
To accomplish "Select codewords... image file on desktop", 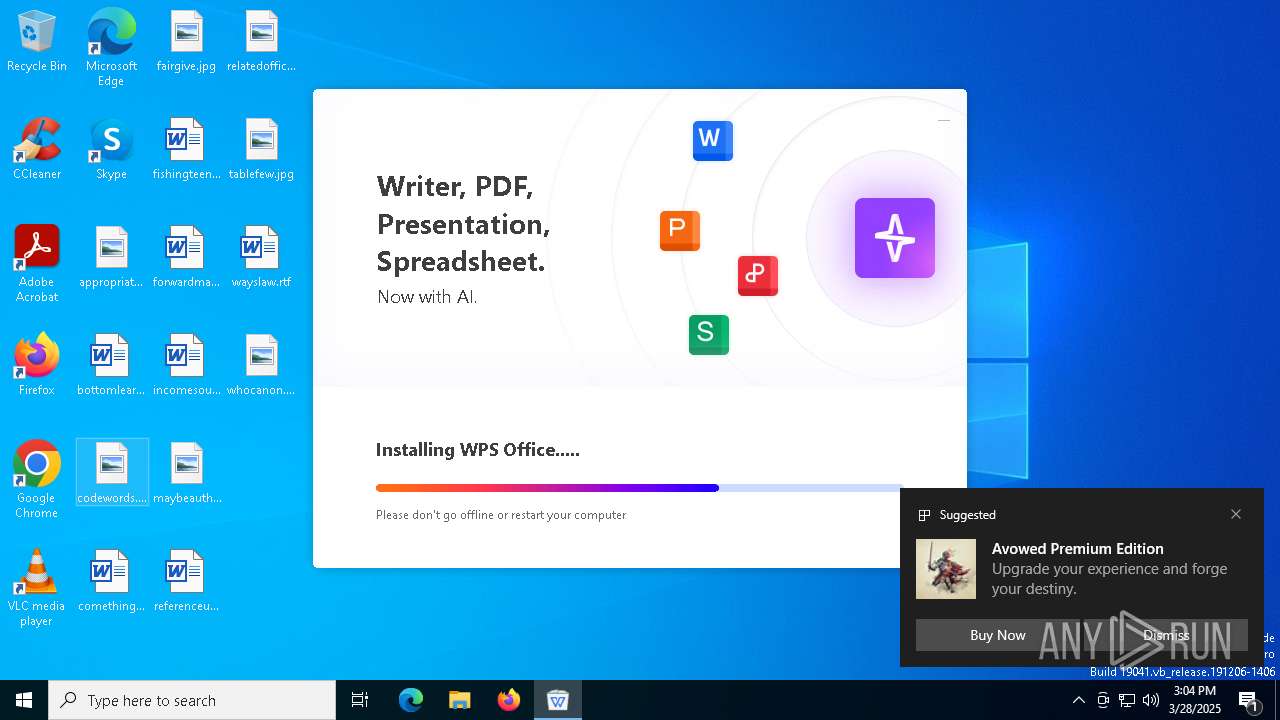I will (112, 472).
